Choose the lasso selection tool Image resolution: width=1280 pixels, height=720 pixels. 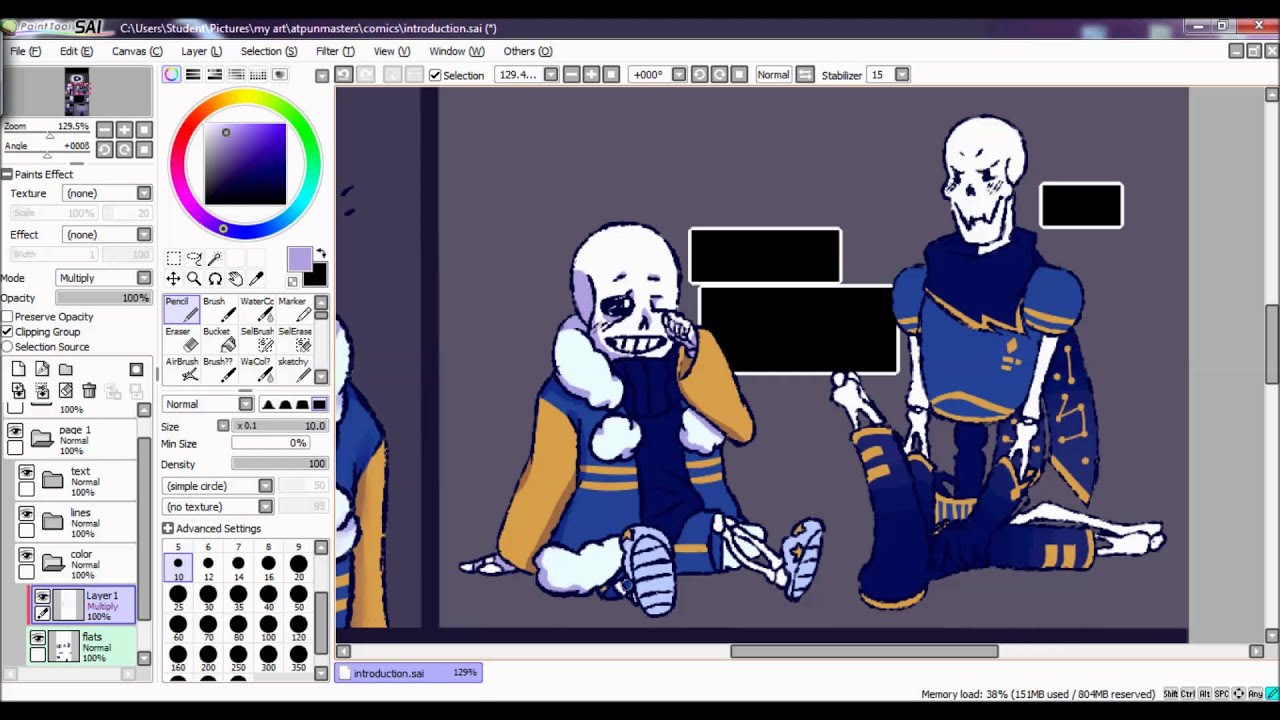click(x=194, y=258)
